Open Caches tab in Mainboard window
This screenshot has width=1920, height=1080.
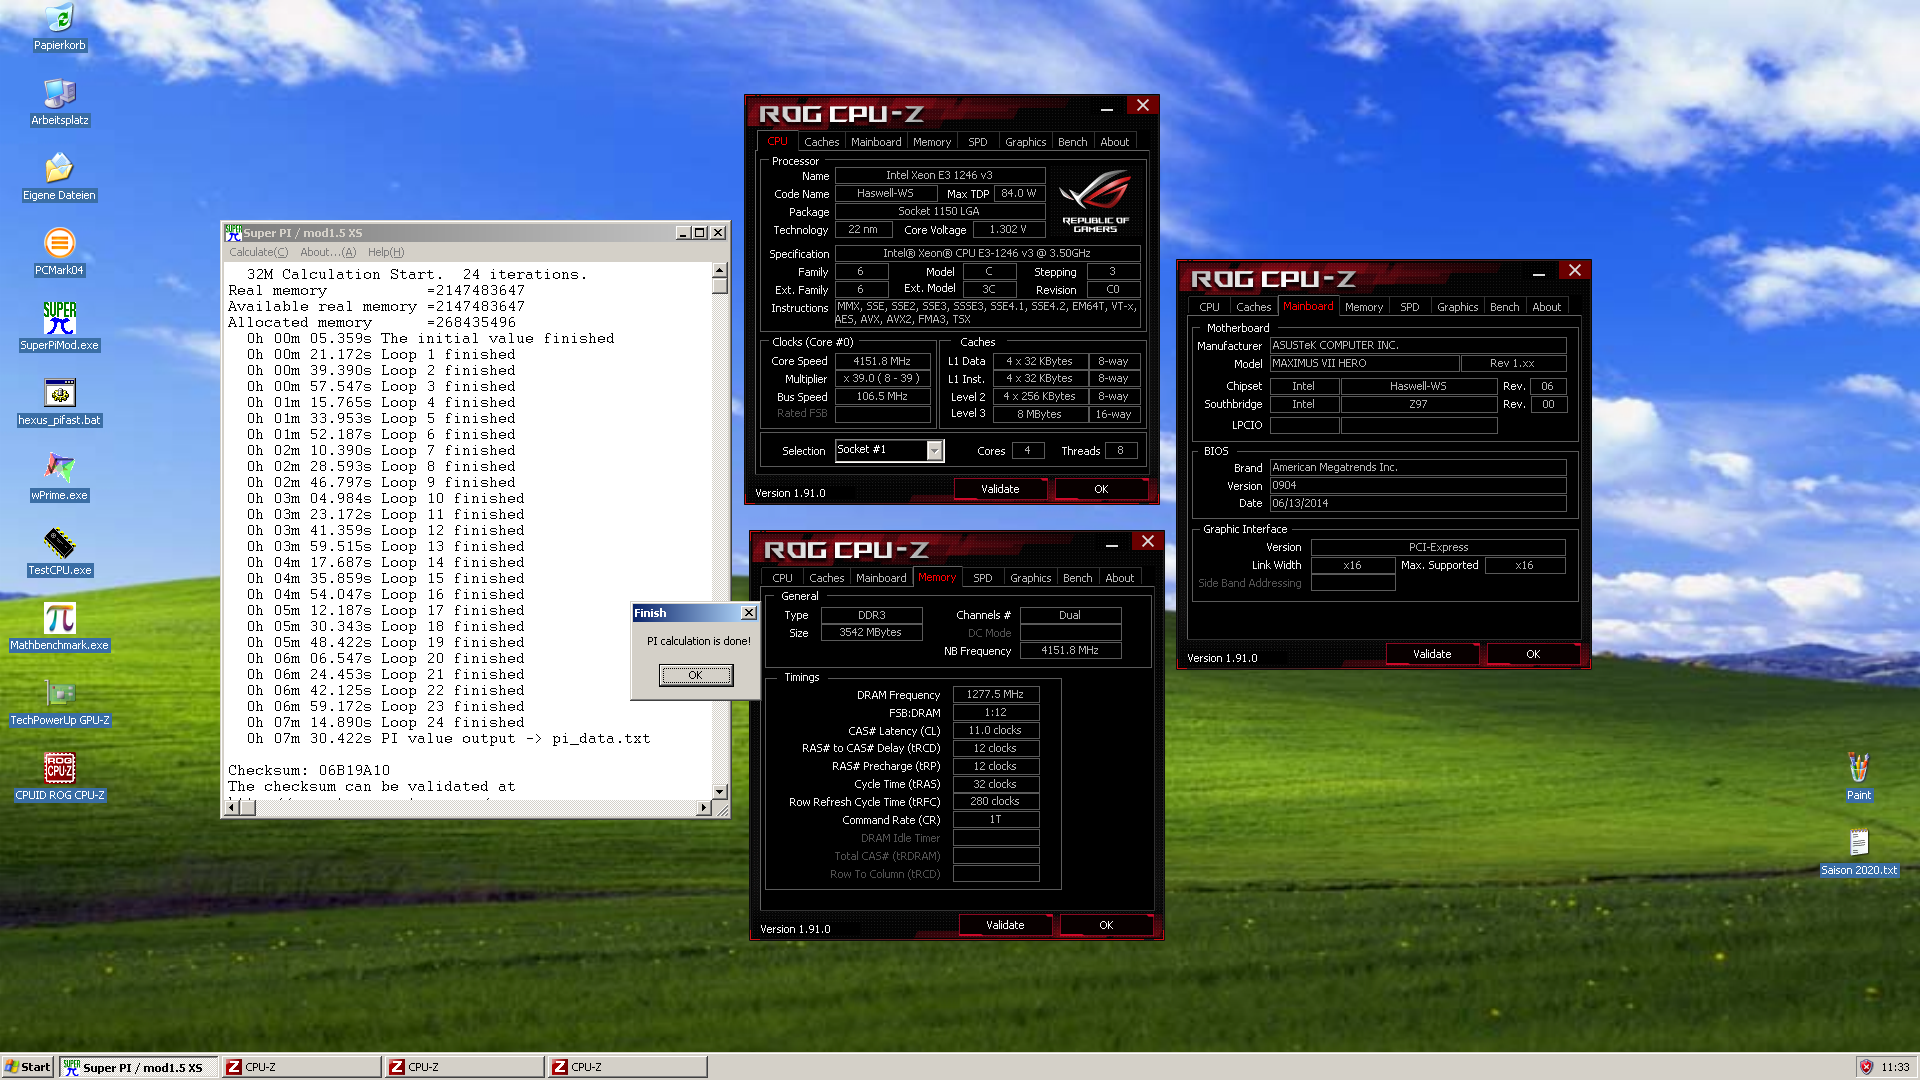(x=1253, y=307)
